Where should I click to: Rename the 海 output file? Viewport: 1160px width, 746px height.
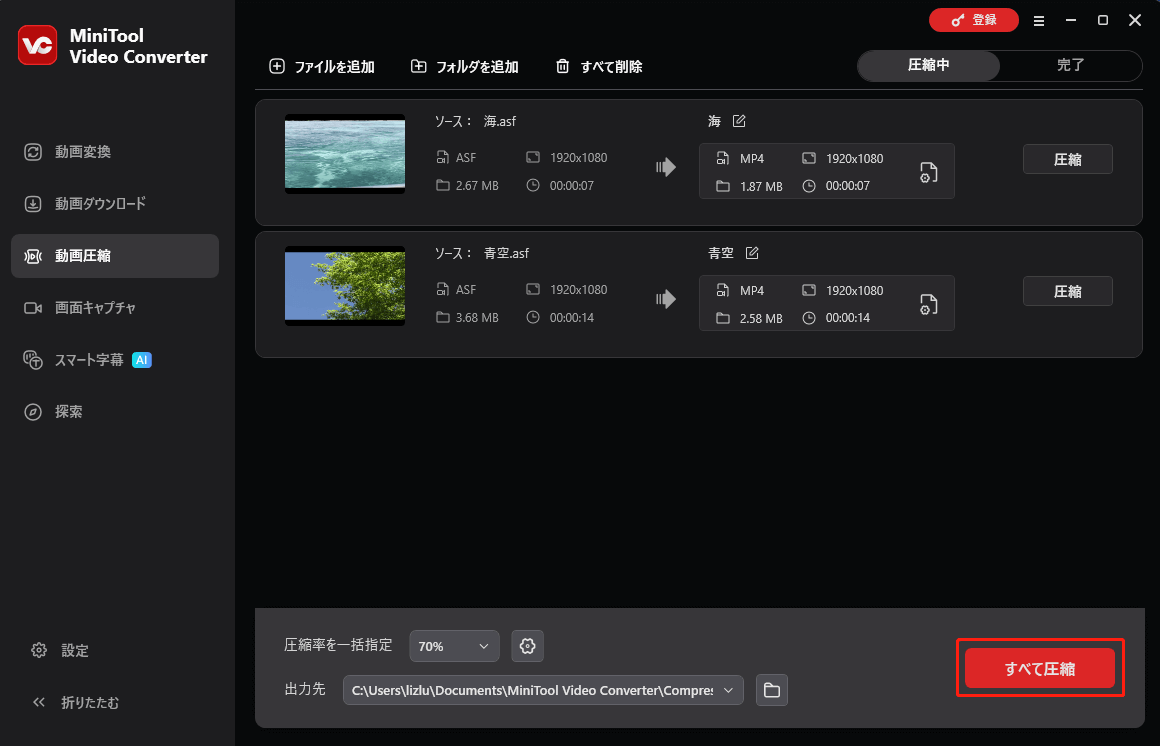pyautogui.click(x=738, y=120)
